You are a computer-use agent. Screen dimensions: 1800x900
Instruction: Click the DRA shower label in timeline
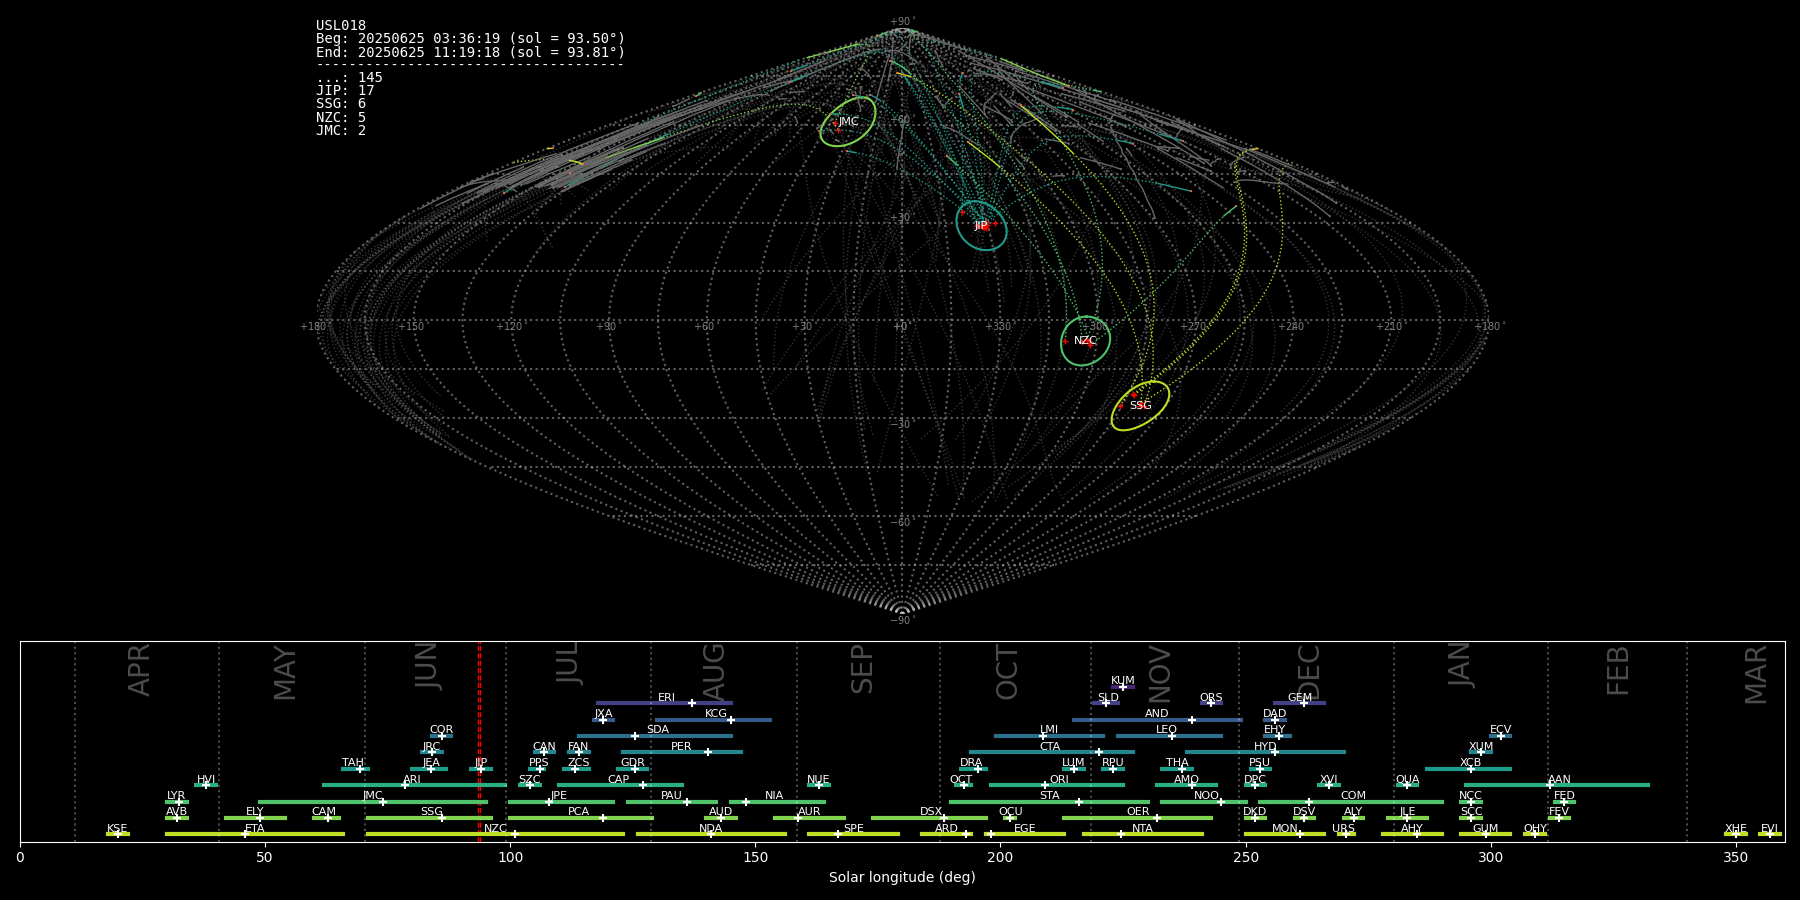coord(971,763)
